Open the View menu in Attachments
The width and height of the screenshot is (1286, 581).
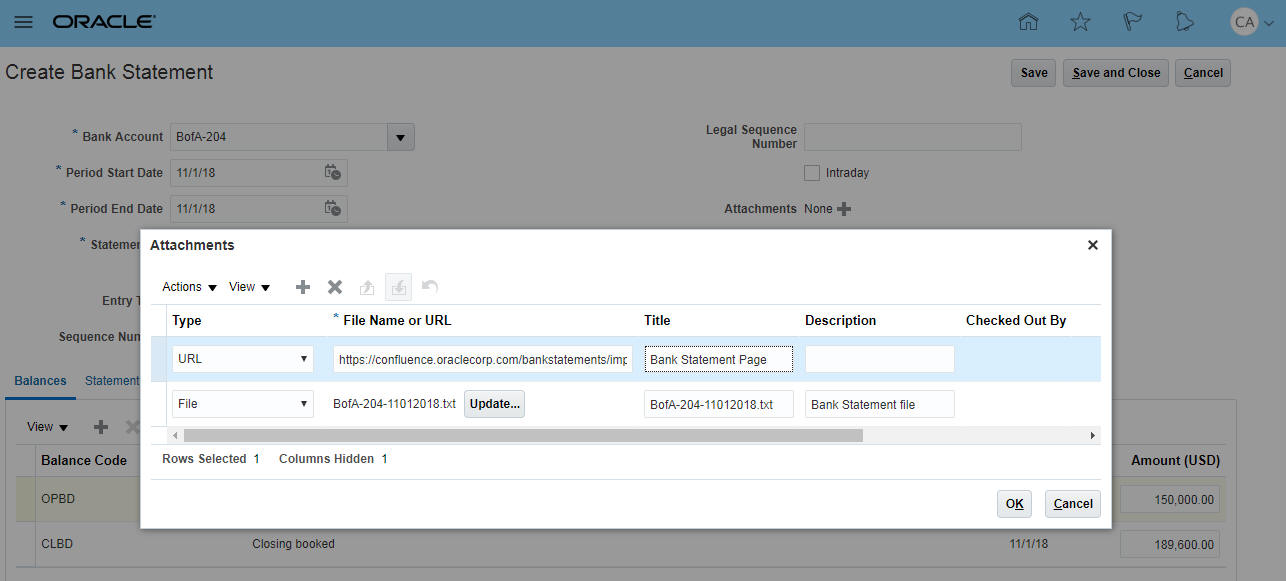[250, 287]
